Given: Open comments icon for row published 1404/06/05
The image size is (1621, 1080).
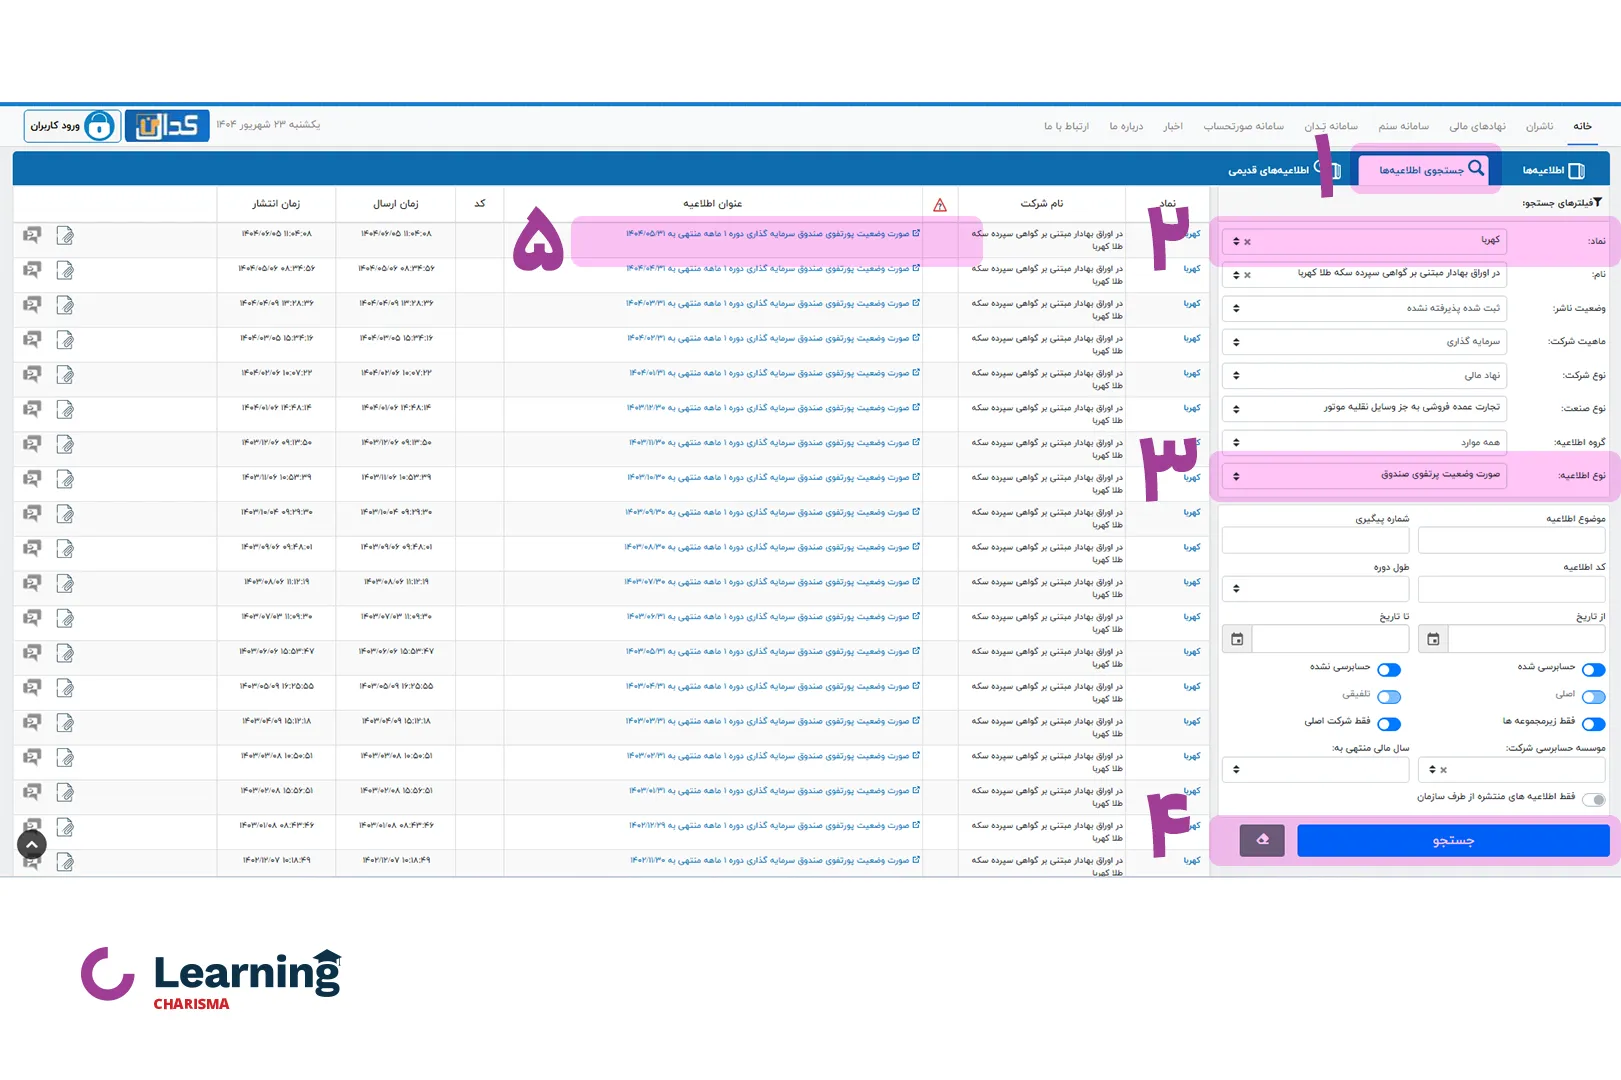Looking at the screenshot, I should coord(32,236).
